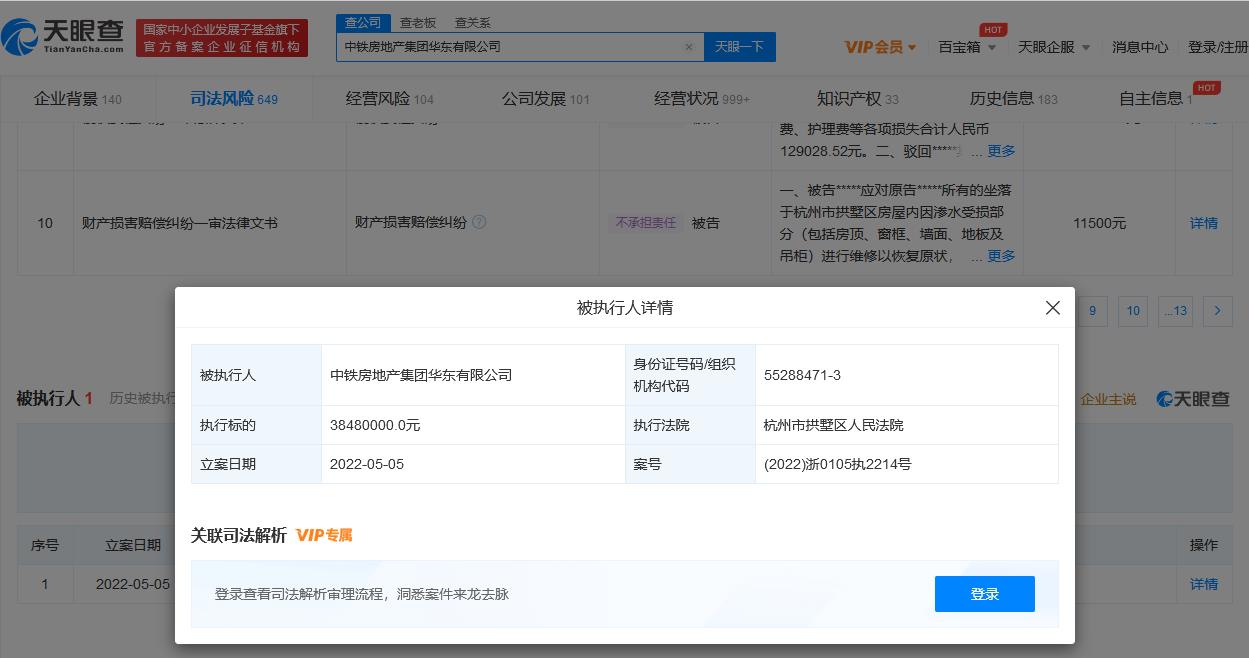The width and height of the screenshot is (1249, 658).
Task: Click the 国家中小企业发展子基金旗下 banner
Action: (222, 38)
